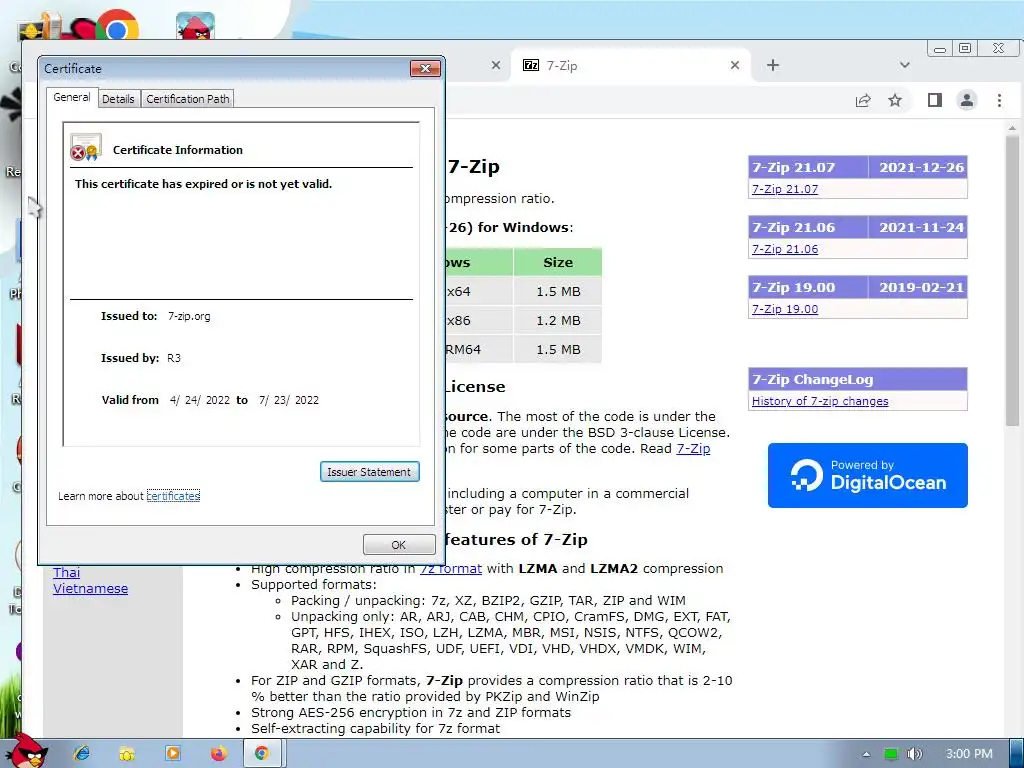Close the partially hidden browser tab

496,65
